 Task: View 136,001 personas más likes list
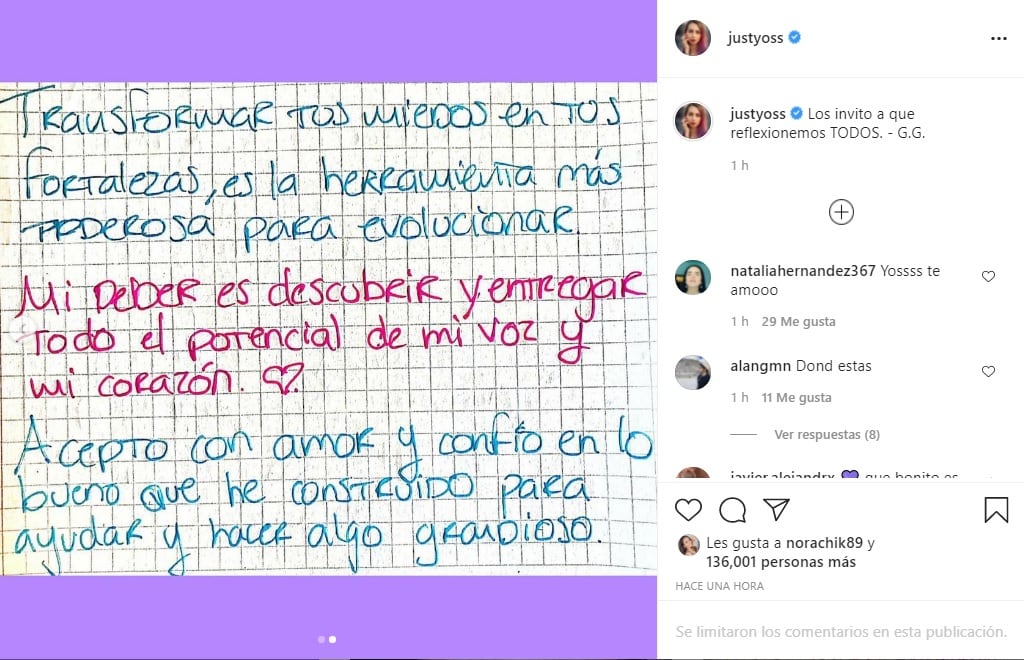click(781, 562)
